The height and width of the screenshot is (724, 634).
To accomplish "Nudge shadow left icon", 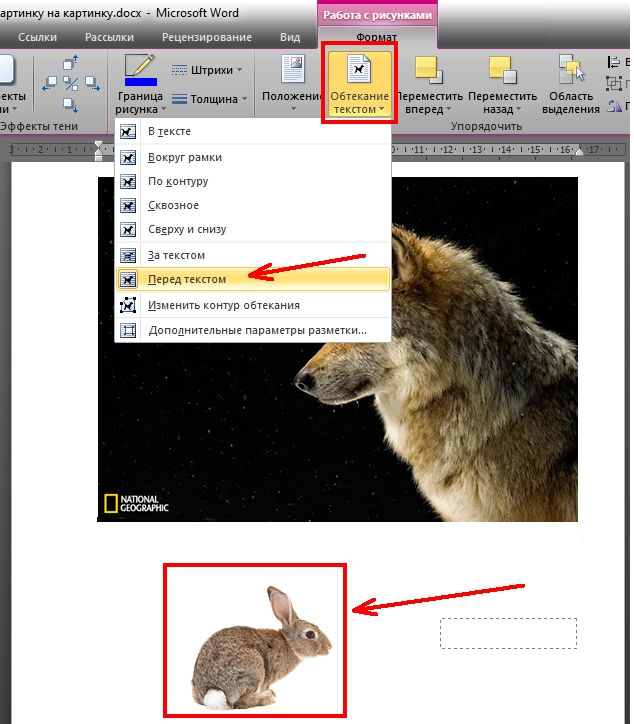I will point(49,84).
